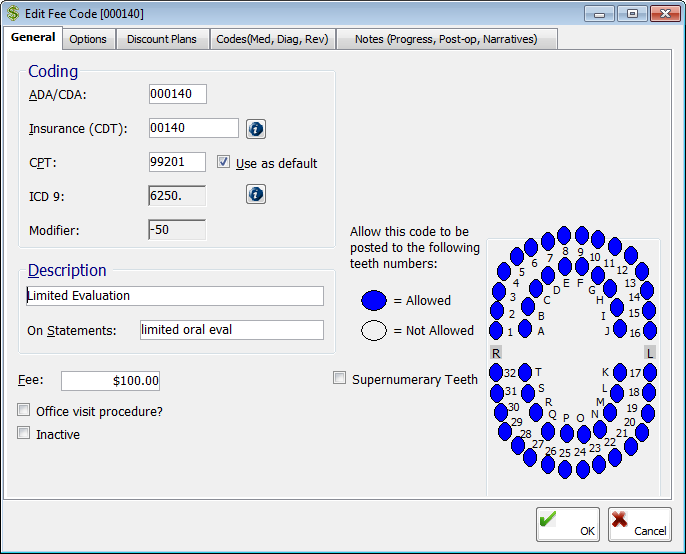Open the Codes(Med, Diag, Rev) tab
686x554 pixels.
click(272, 39)
